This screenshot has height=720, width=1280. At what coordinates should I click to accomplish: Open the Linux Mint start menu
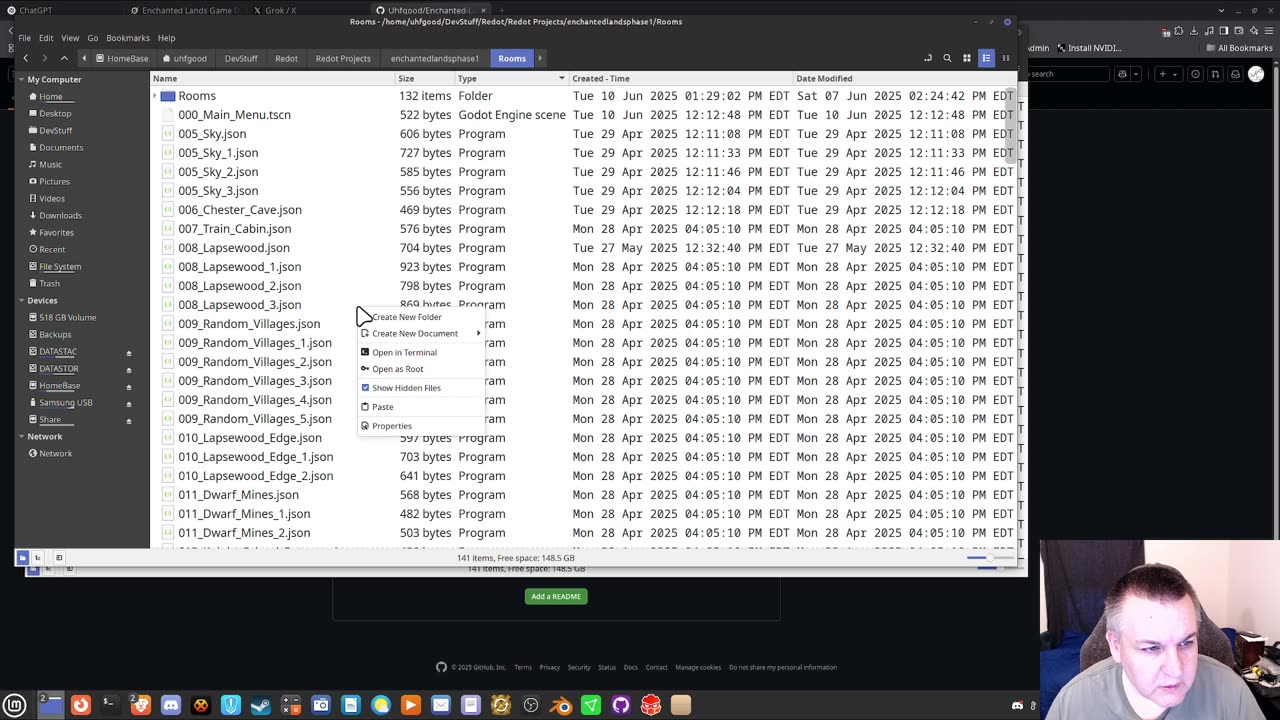(15, 705)
